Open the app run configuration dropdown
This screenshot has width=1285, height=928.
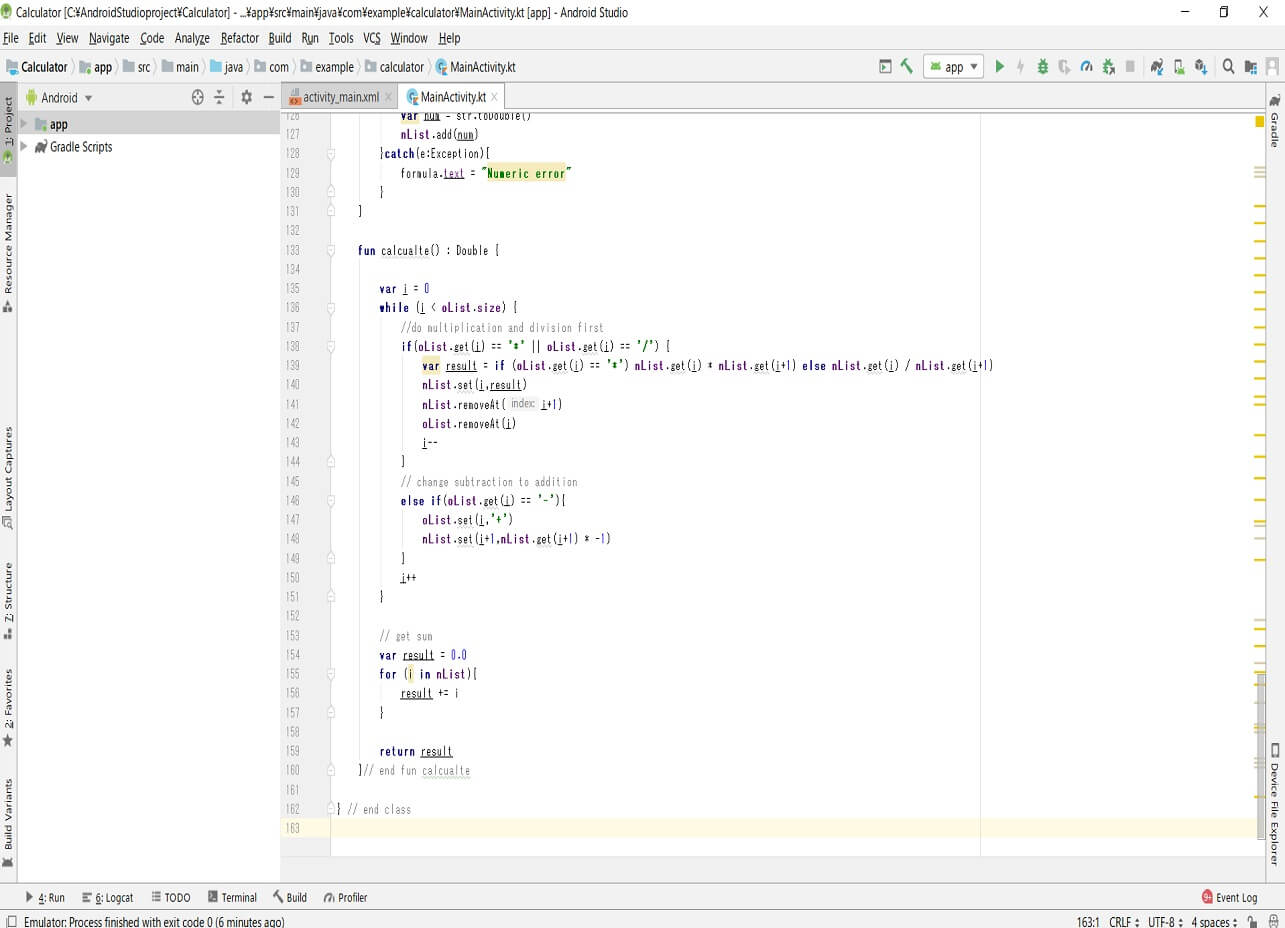click(952, 67)
